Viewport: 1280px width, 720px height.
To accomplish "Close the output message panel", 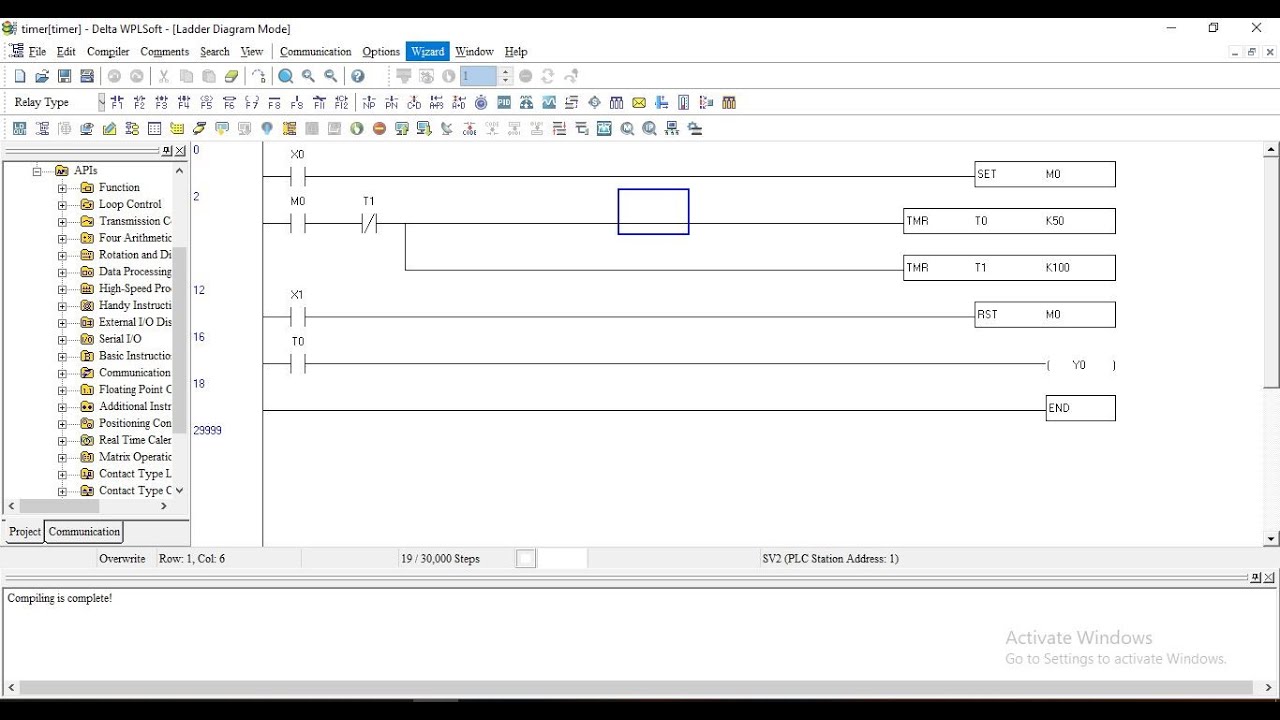I will point(1269,578).
